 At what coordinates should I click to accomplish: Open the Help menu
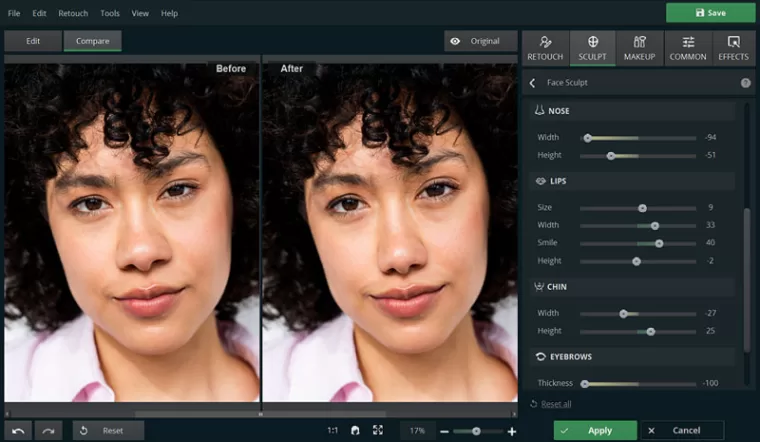point(169,13)
